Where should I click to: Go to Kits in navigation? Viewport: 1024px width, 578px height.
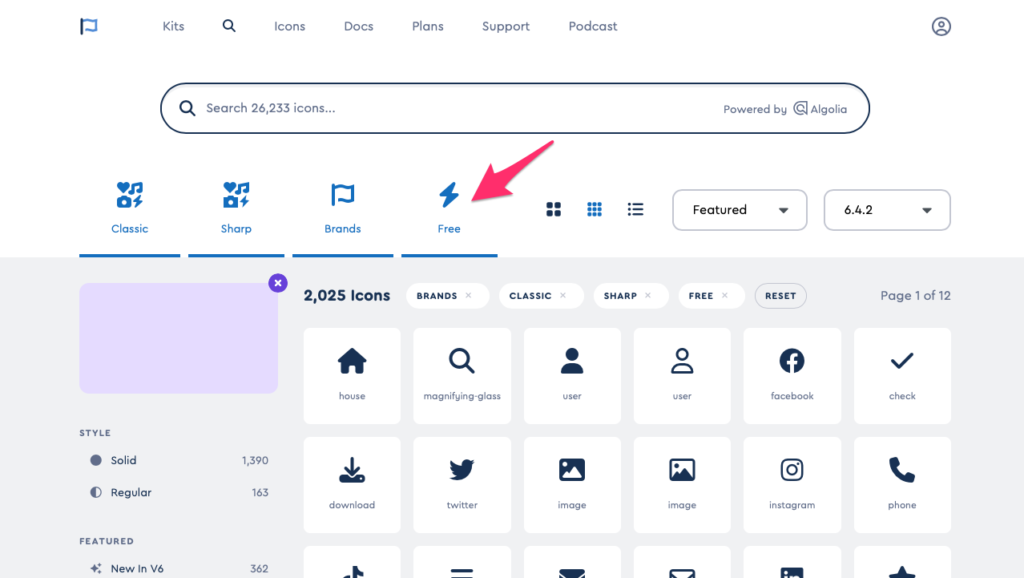click(173, 26)
